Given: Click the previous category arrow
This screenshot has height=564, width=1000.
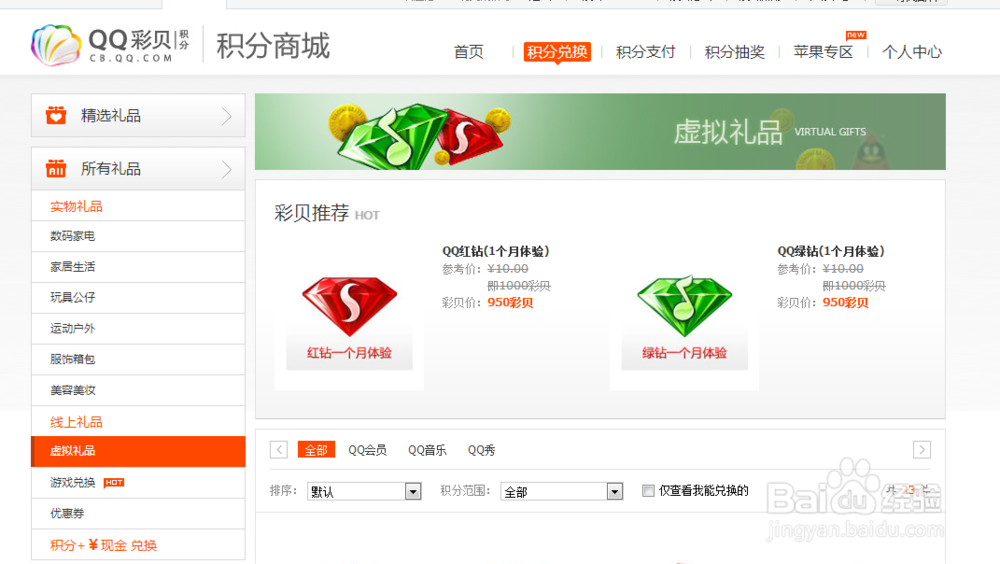Looking at the screenshot, I should (279, 450).
